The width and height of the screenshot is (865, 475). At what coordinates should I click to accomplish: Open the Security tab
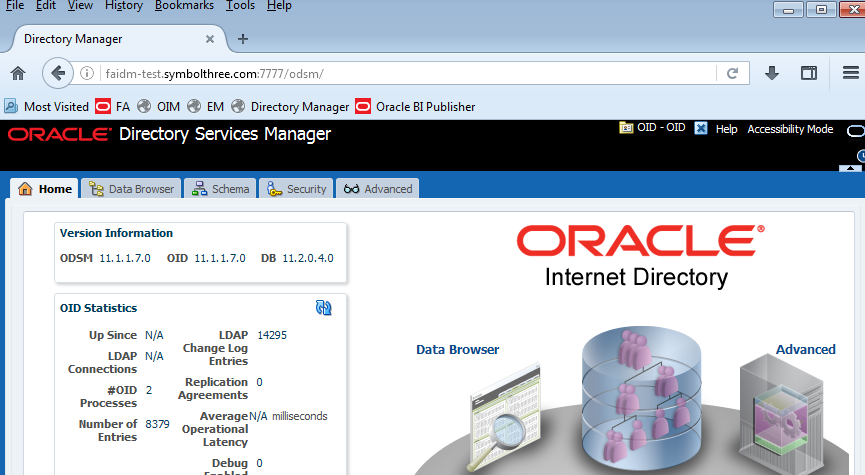pyautogui.click(x=297, y=189)
